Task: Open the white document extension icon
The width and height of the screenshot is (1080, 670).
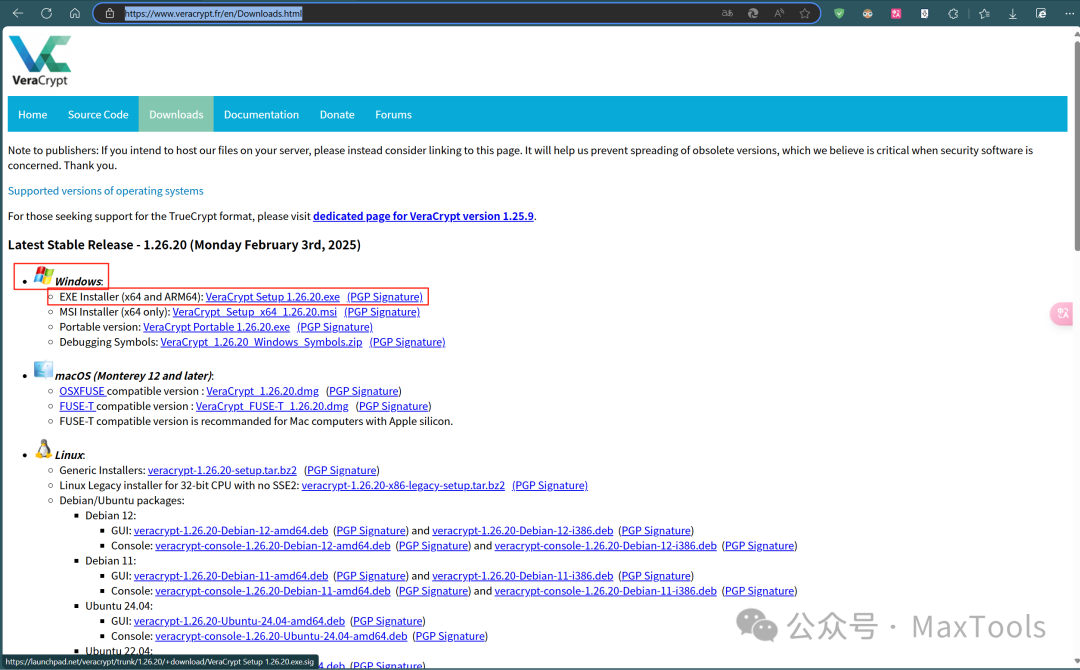Action: click(924, 13)
